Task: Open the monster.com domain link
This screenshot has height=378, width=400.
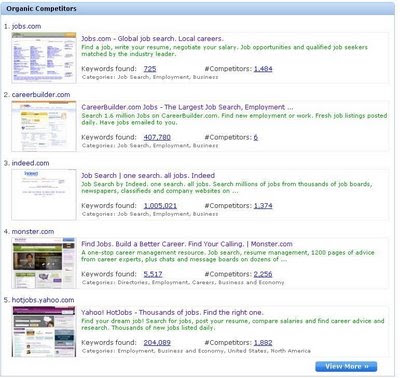Action: [x=33, y=232]
